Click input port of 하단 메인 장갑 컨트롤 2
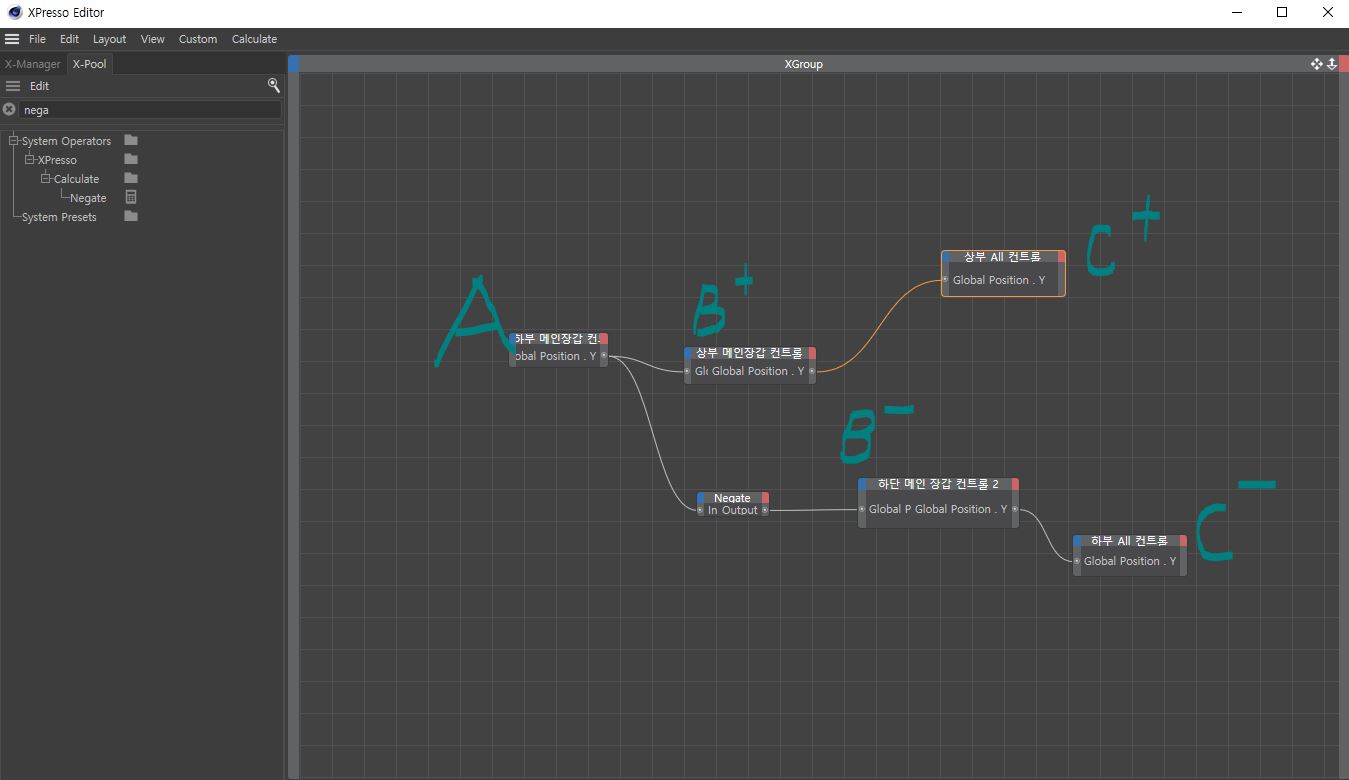The height and width of the screenshot is (780, 1349). pos(862,509)
